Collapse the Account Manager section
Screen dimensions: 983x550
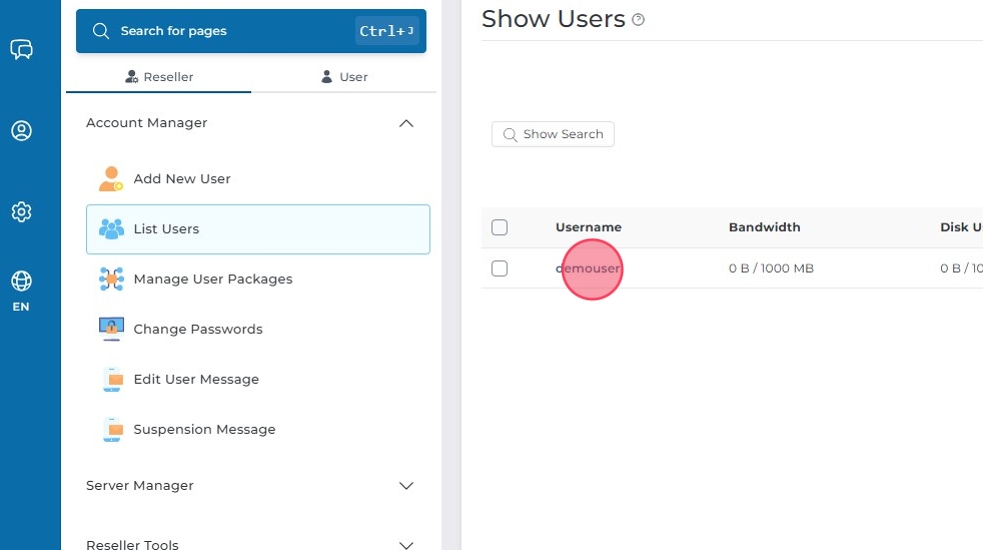[x=406, y=123]
